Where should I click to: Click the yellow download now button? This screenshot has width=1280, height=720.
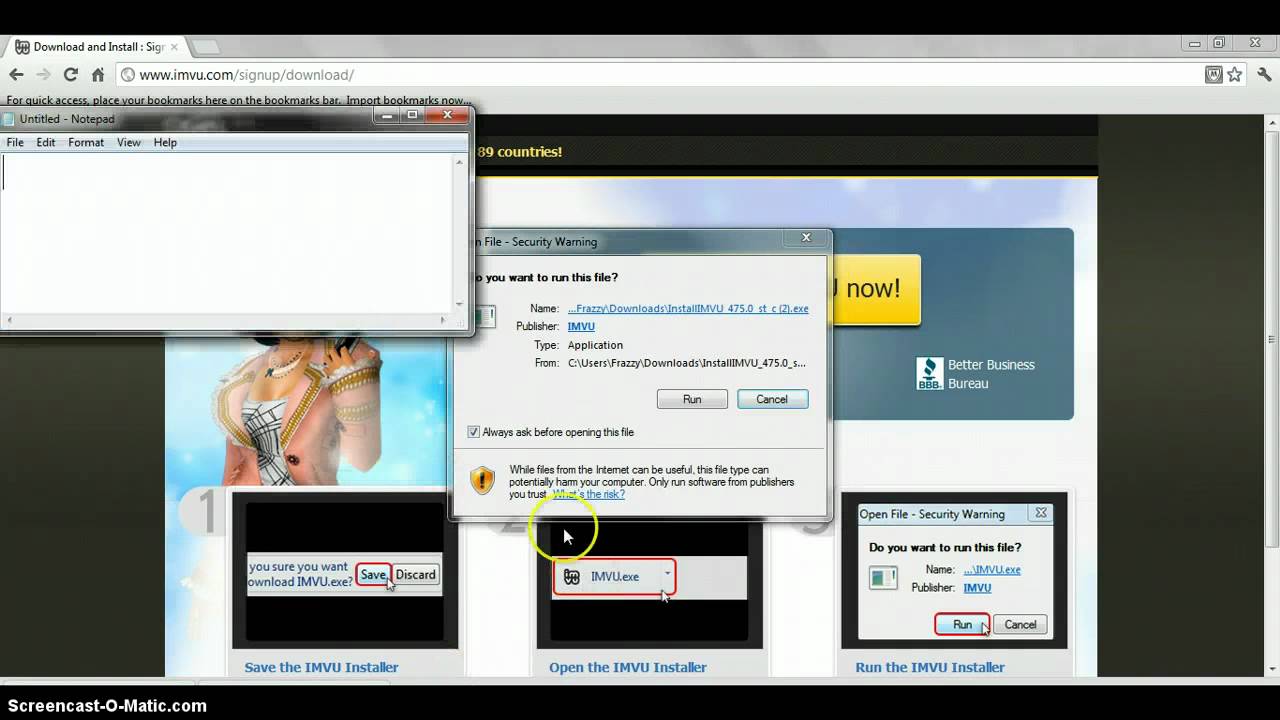pos(875,289)
